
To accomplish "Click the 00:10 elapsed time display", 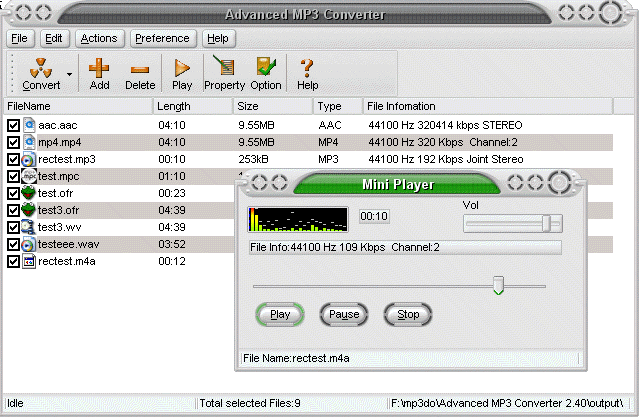I will coord(374,216).
